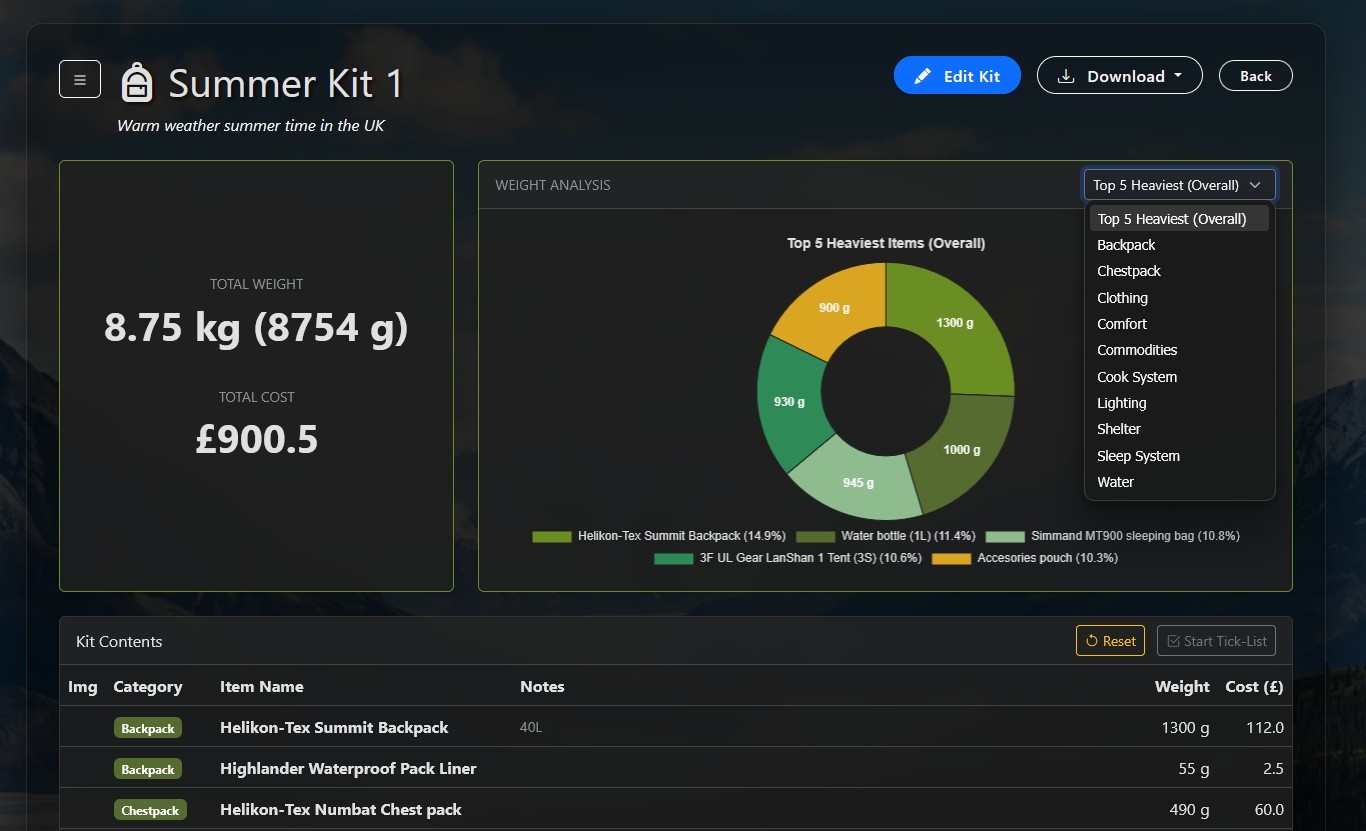
Task: Click the 1300 g donut chart segment
Action: click(955, 322)
